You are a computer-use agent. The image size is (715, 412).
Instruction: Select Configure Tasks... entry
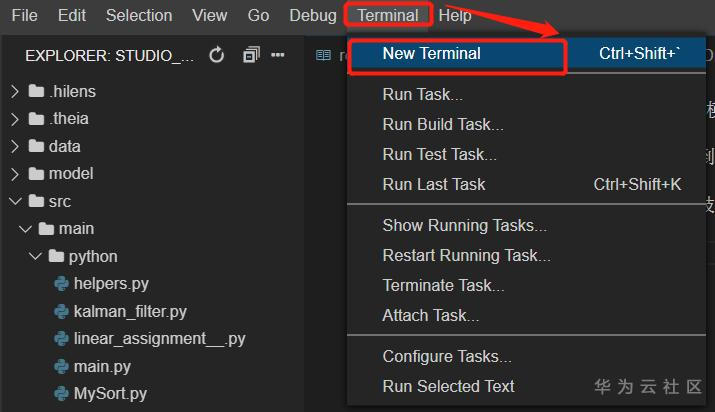[447, 357]
